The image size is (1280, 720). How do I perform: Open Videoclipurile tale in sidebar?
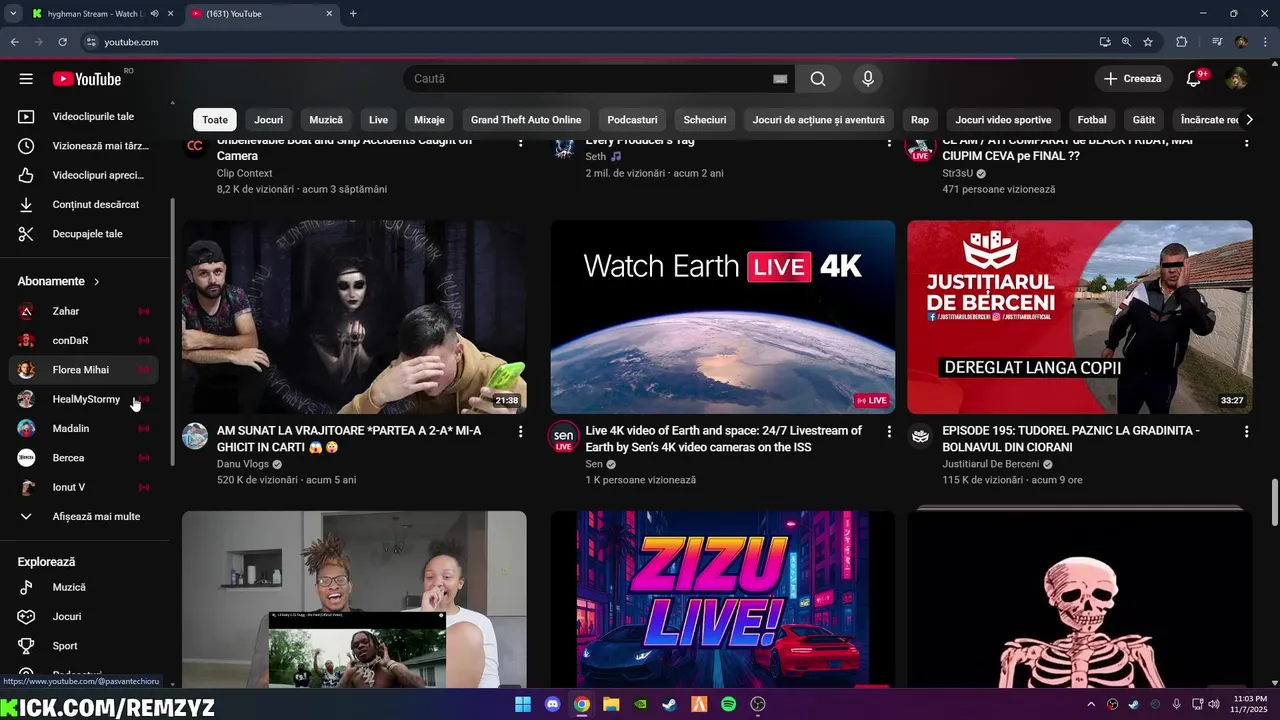click(83, 117)
